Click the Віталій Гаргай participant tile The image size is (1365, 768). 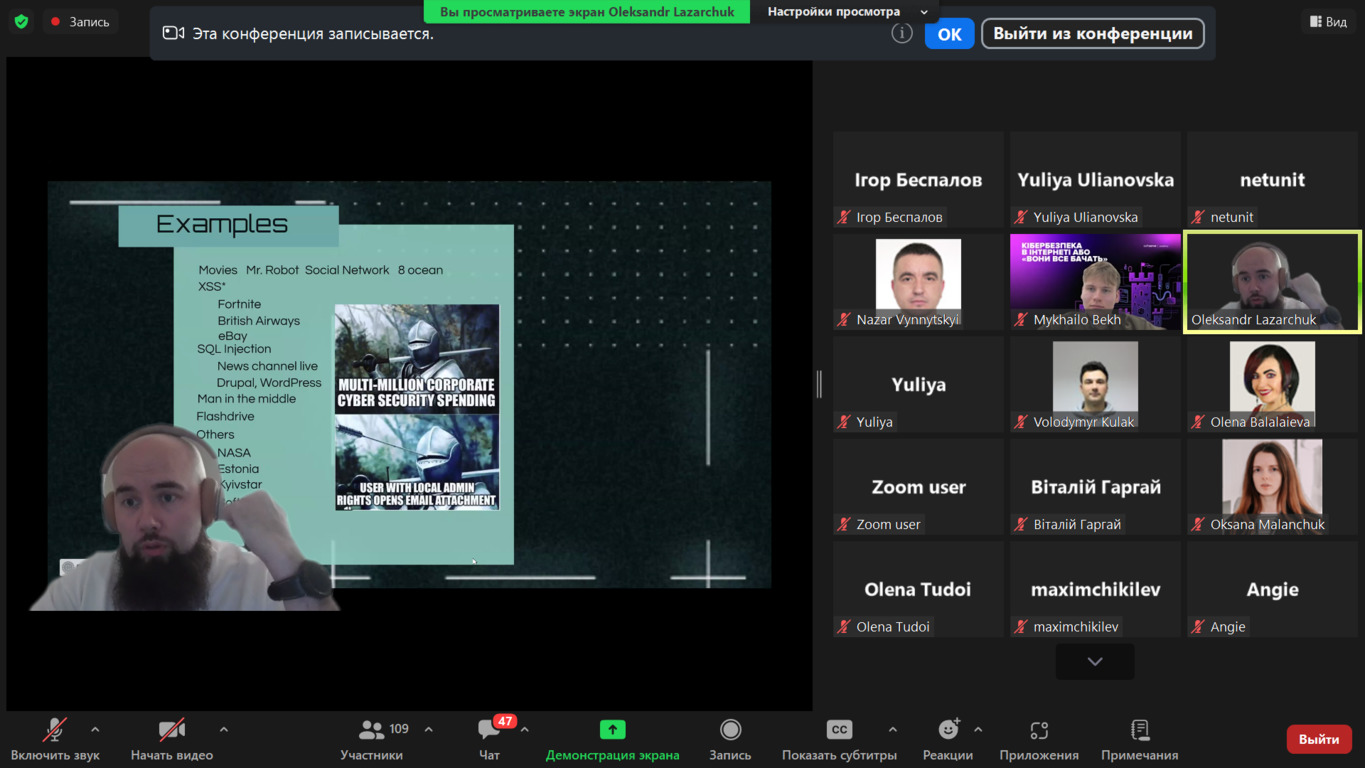click(1095, 487)
